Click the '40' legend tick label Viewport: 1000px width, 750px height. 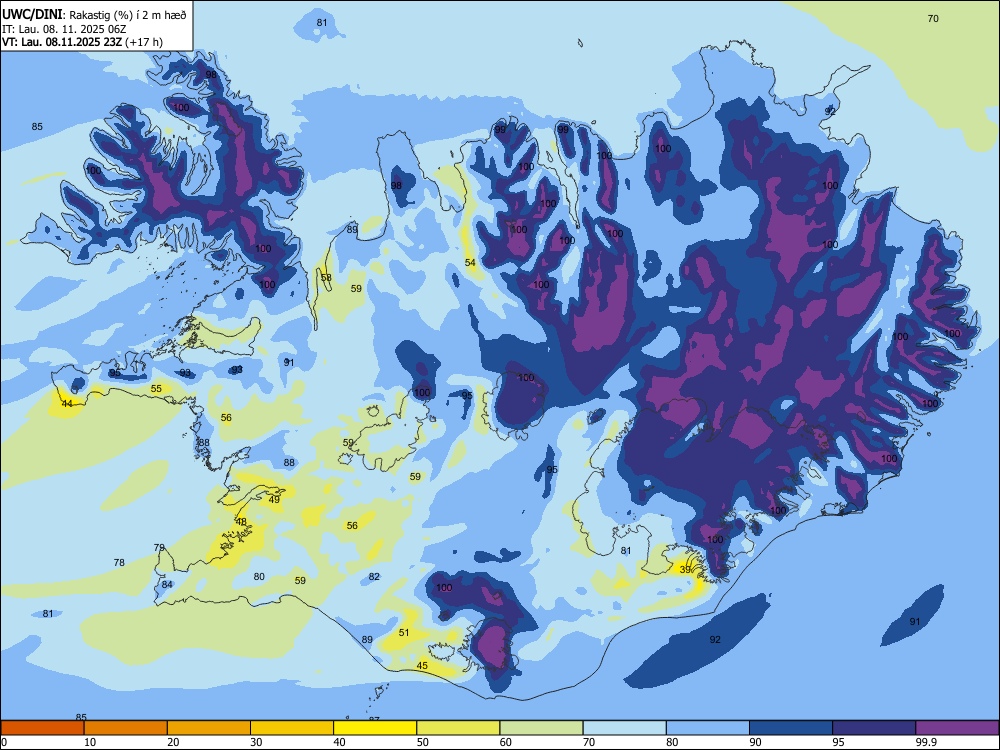pos(339,742)
